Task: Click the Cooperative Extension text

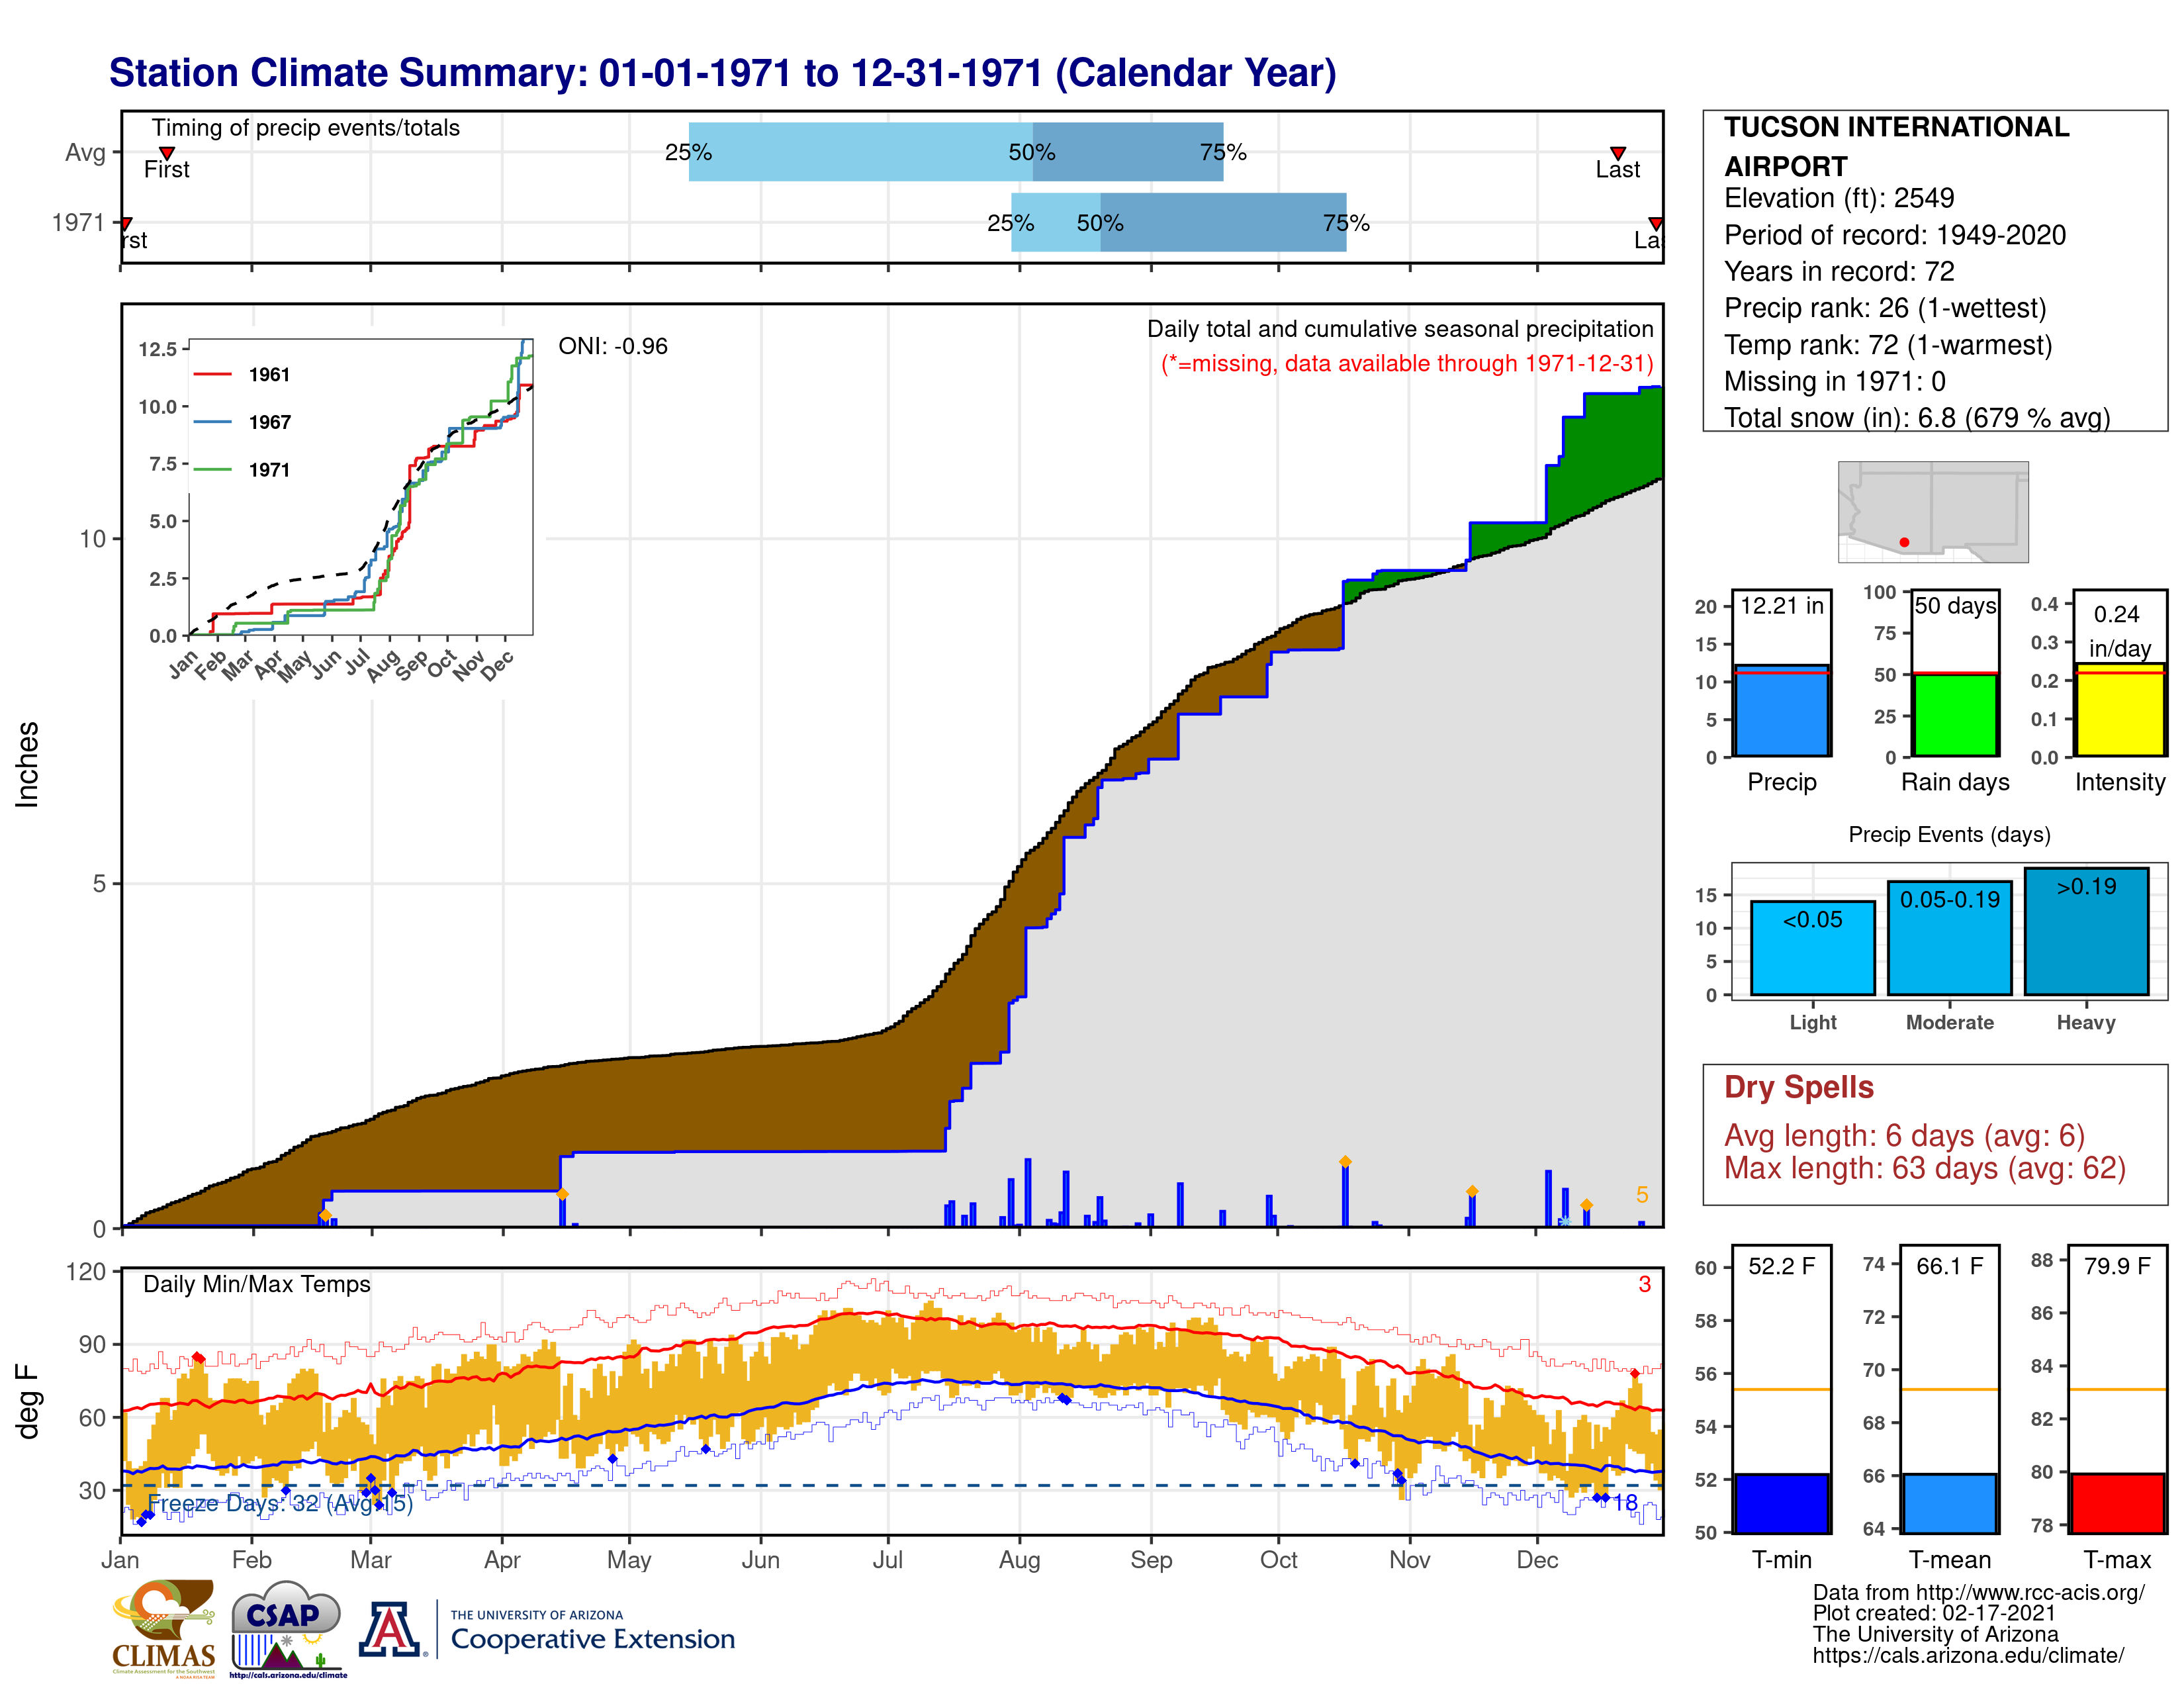Action: pos(593,1639)
